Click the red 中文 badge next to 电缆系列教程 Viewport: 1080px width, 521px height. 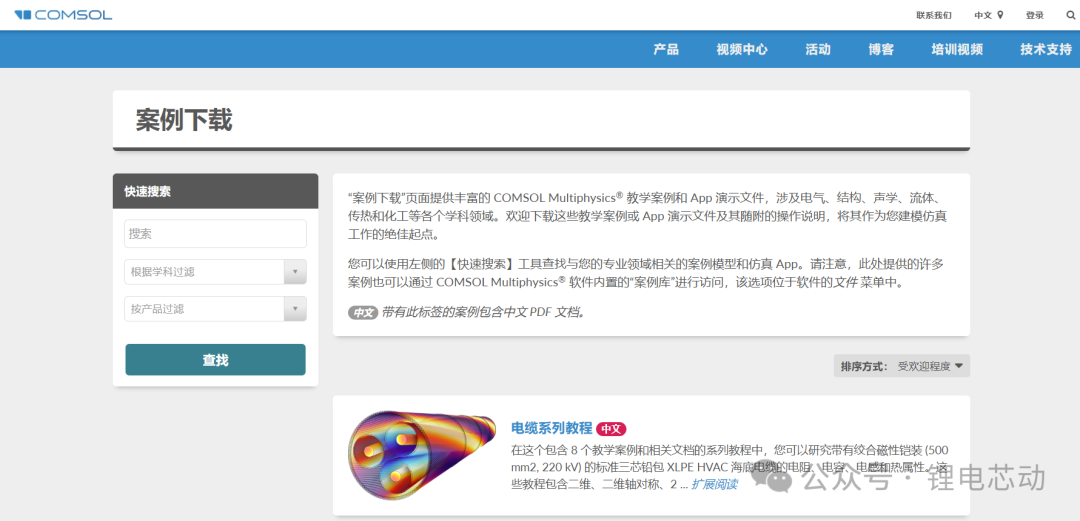(611, 429)
